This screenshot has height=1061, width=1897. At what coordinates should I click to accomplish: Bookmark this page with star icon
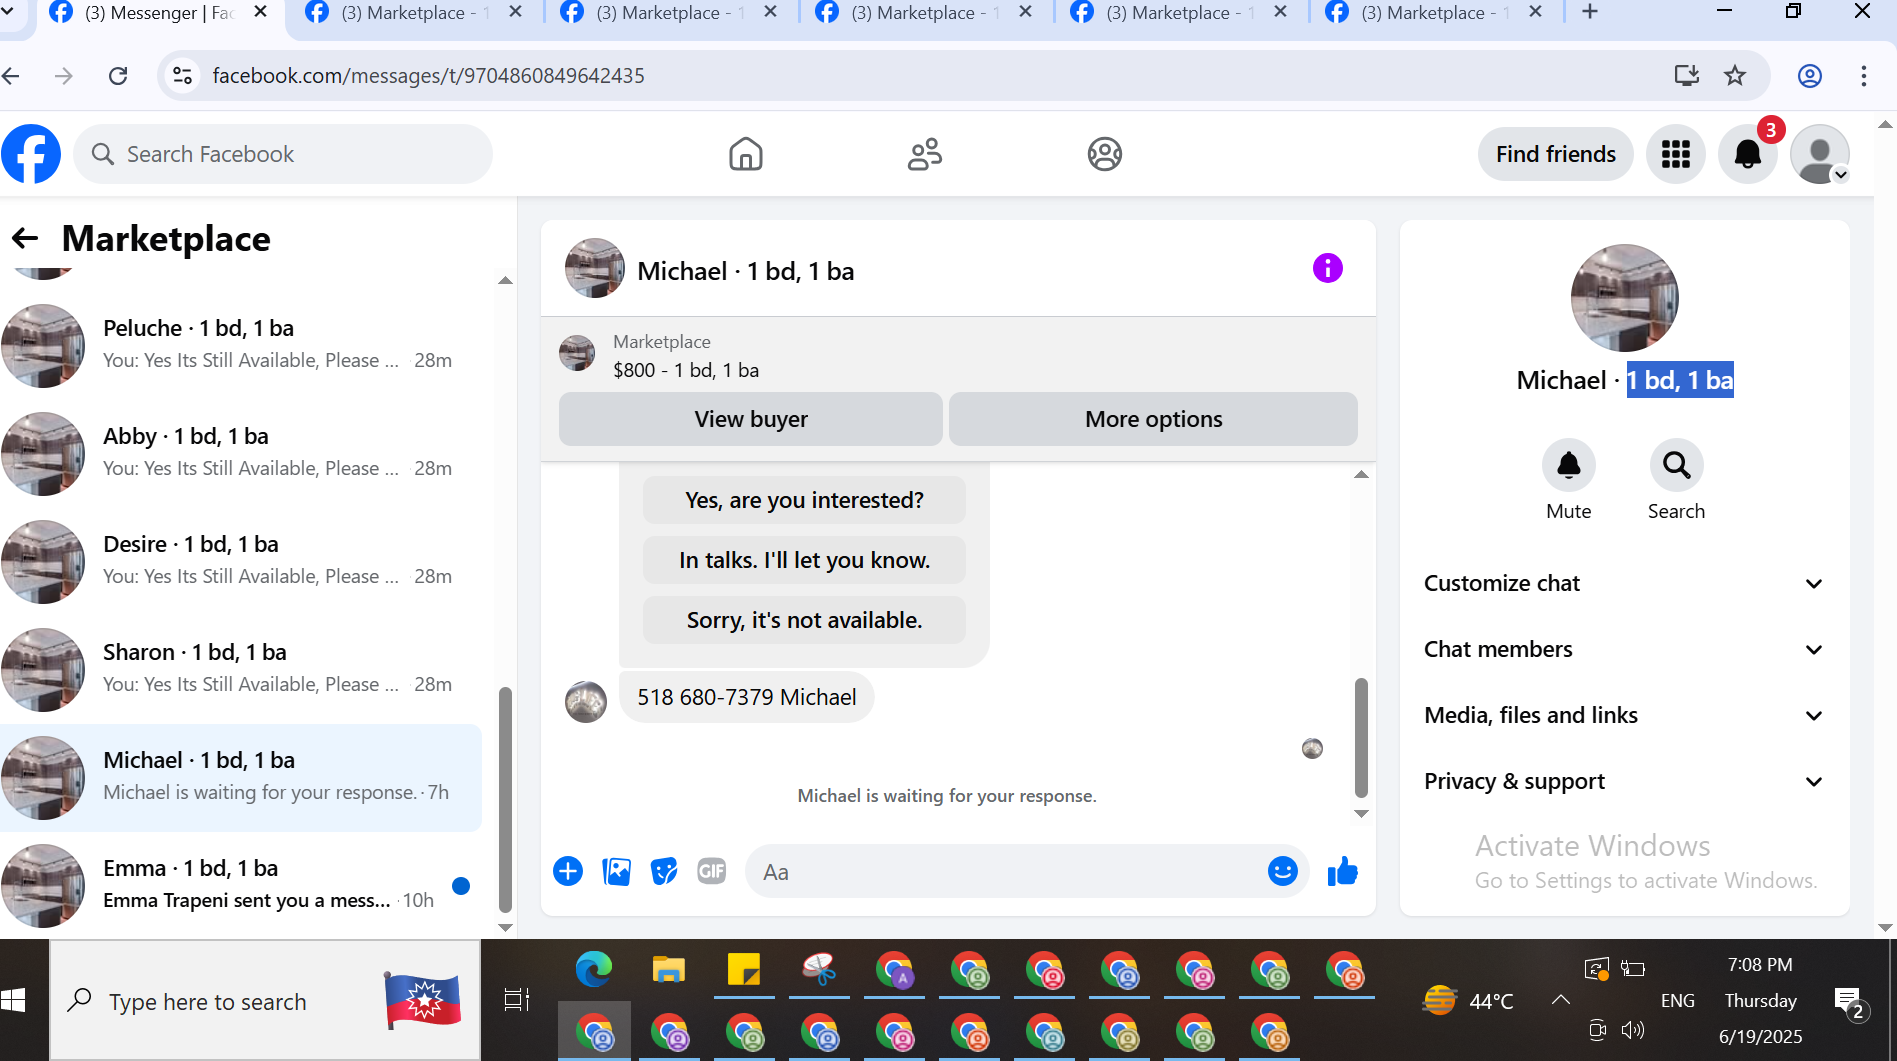1735,76
